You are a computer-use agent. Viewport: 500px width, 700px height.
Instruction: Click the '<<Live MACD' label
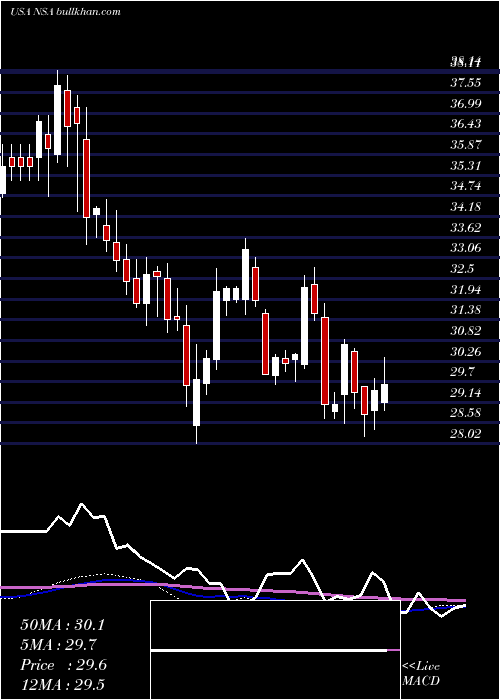[x=421, y=674]
